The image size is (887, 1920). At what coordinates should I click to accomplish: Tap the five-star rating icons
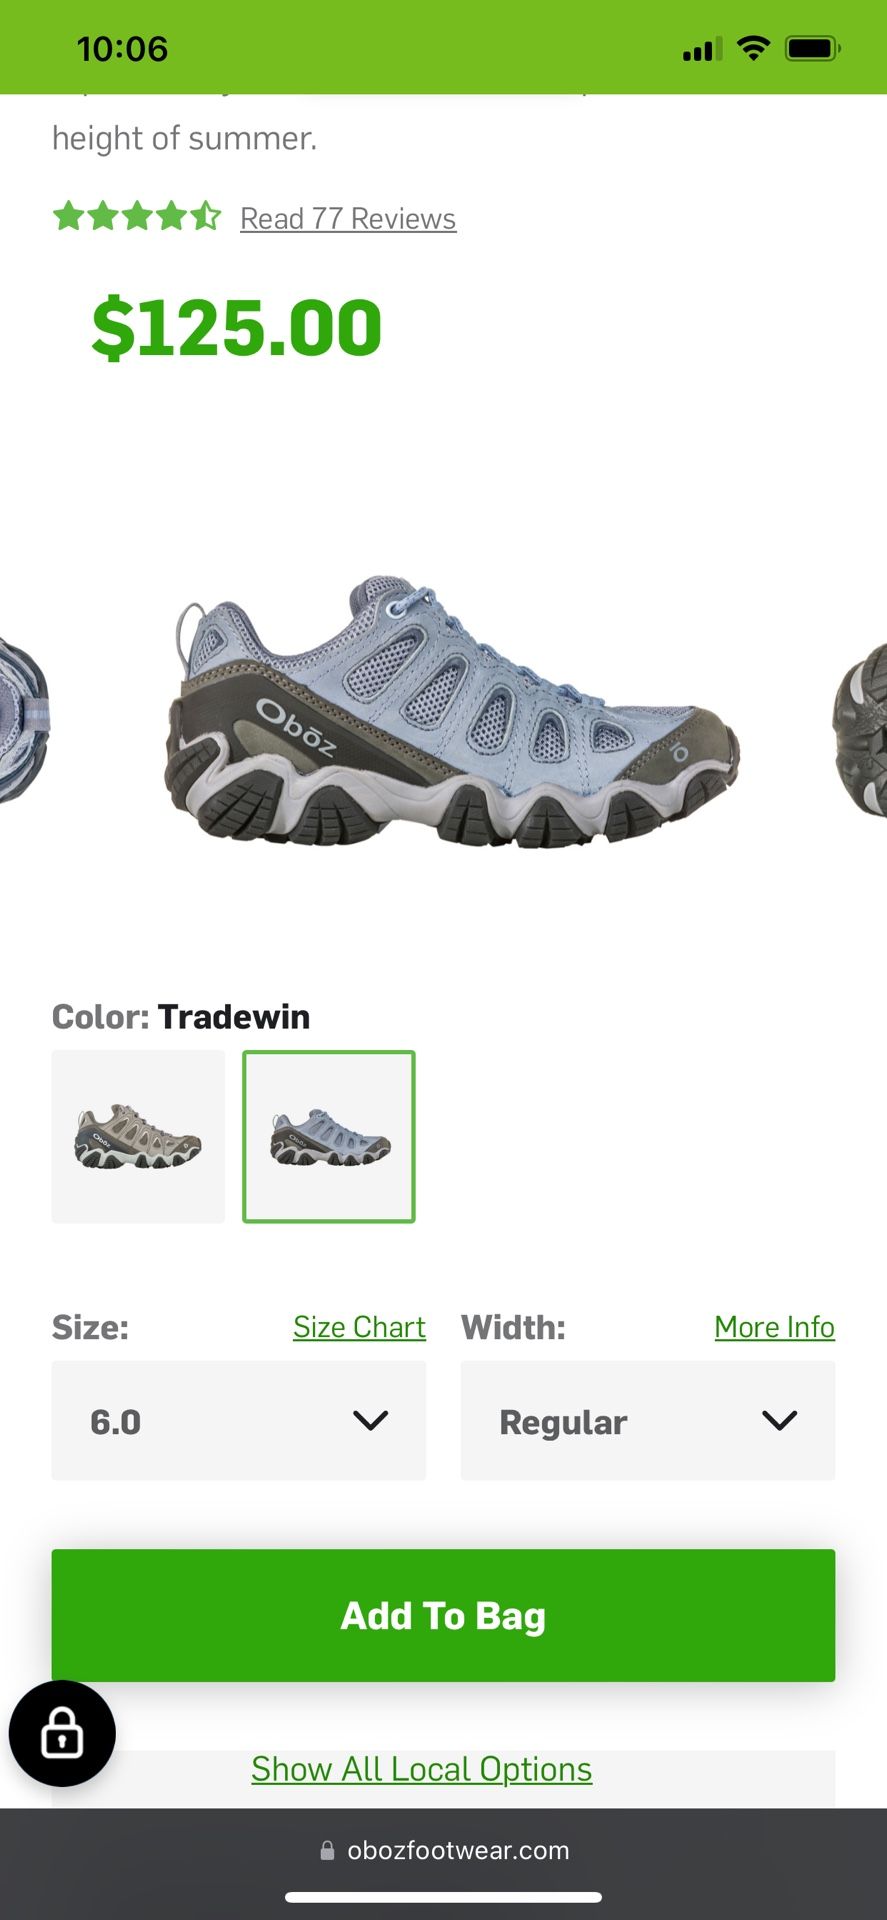pyautogui.click(x=137, y=216)
